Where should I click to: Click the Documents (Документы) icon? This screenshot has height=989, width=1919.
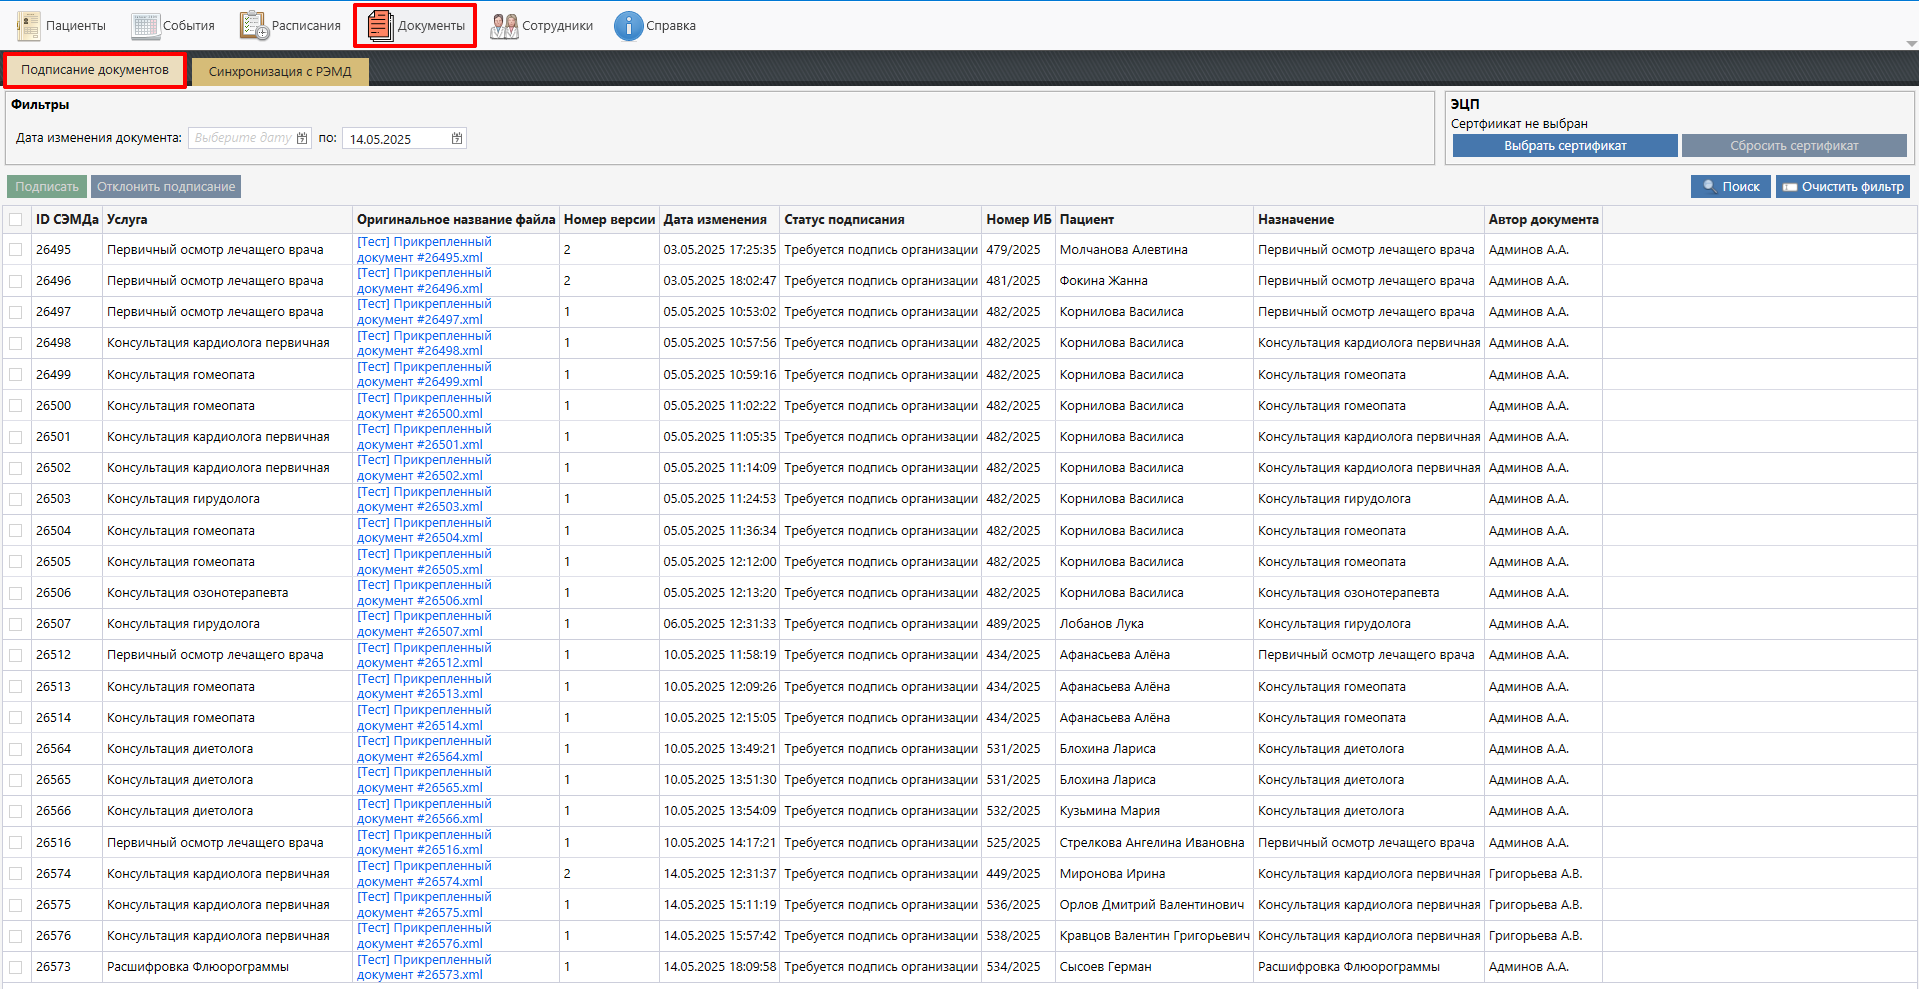coord(380,26)
